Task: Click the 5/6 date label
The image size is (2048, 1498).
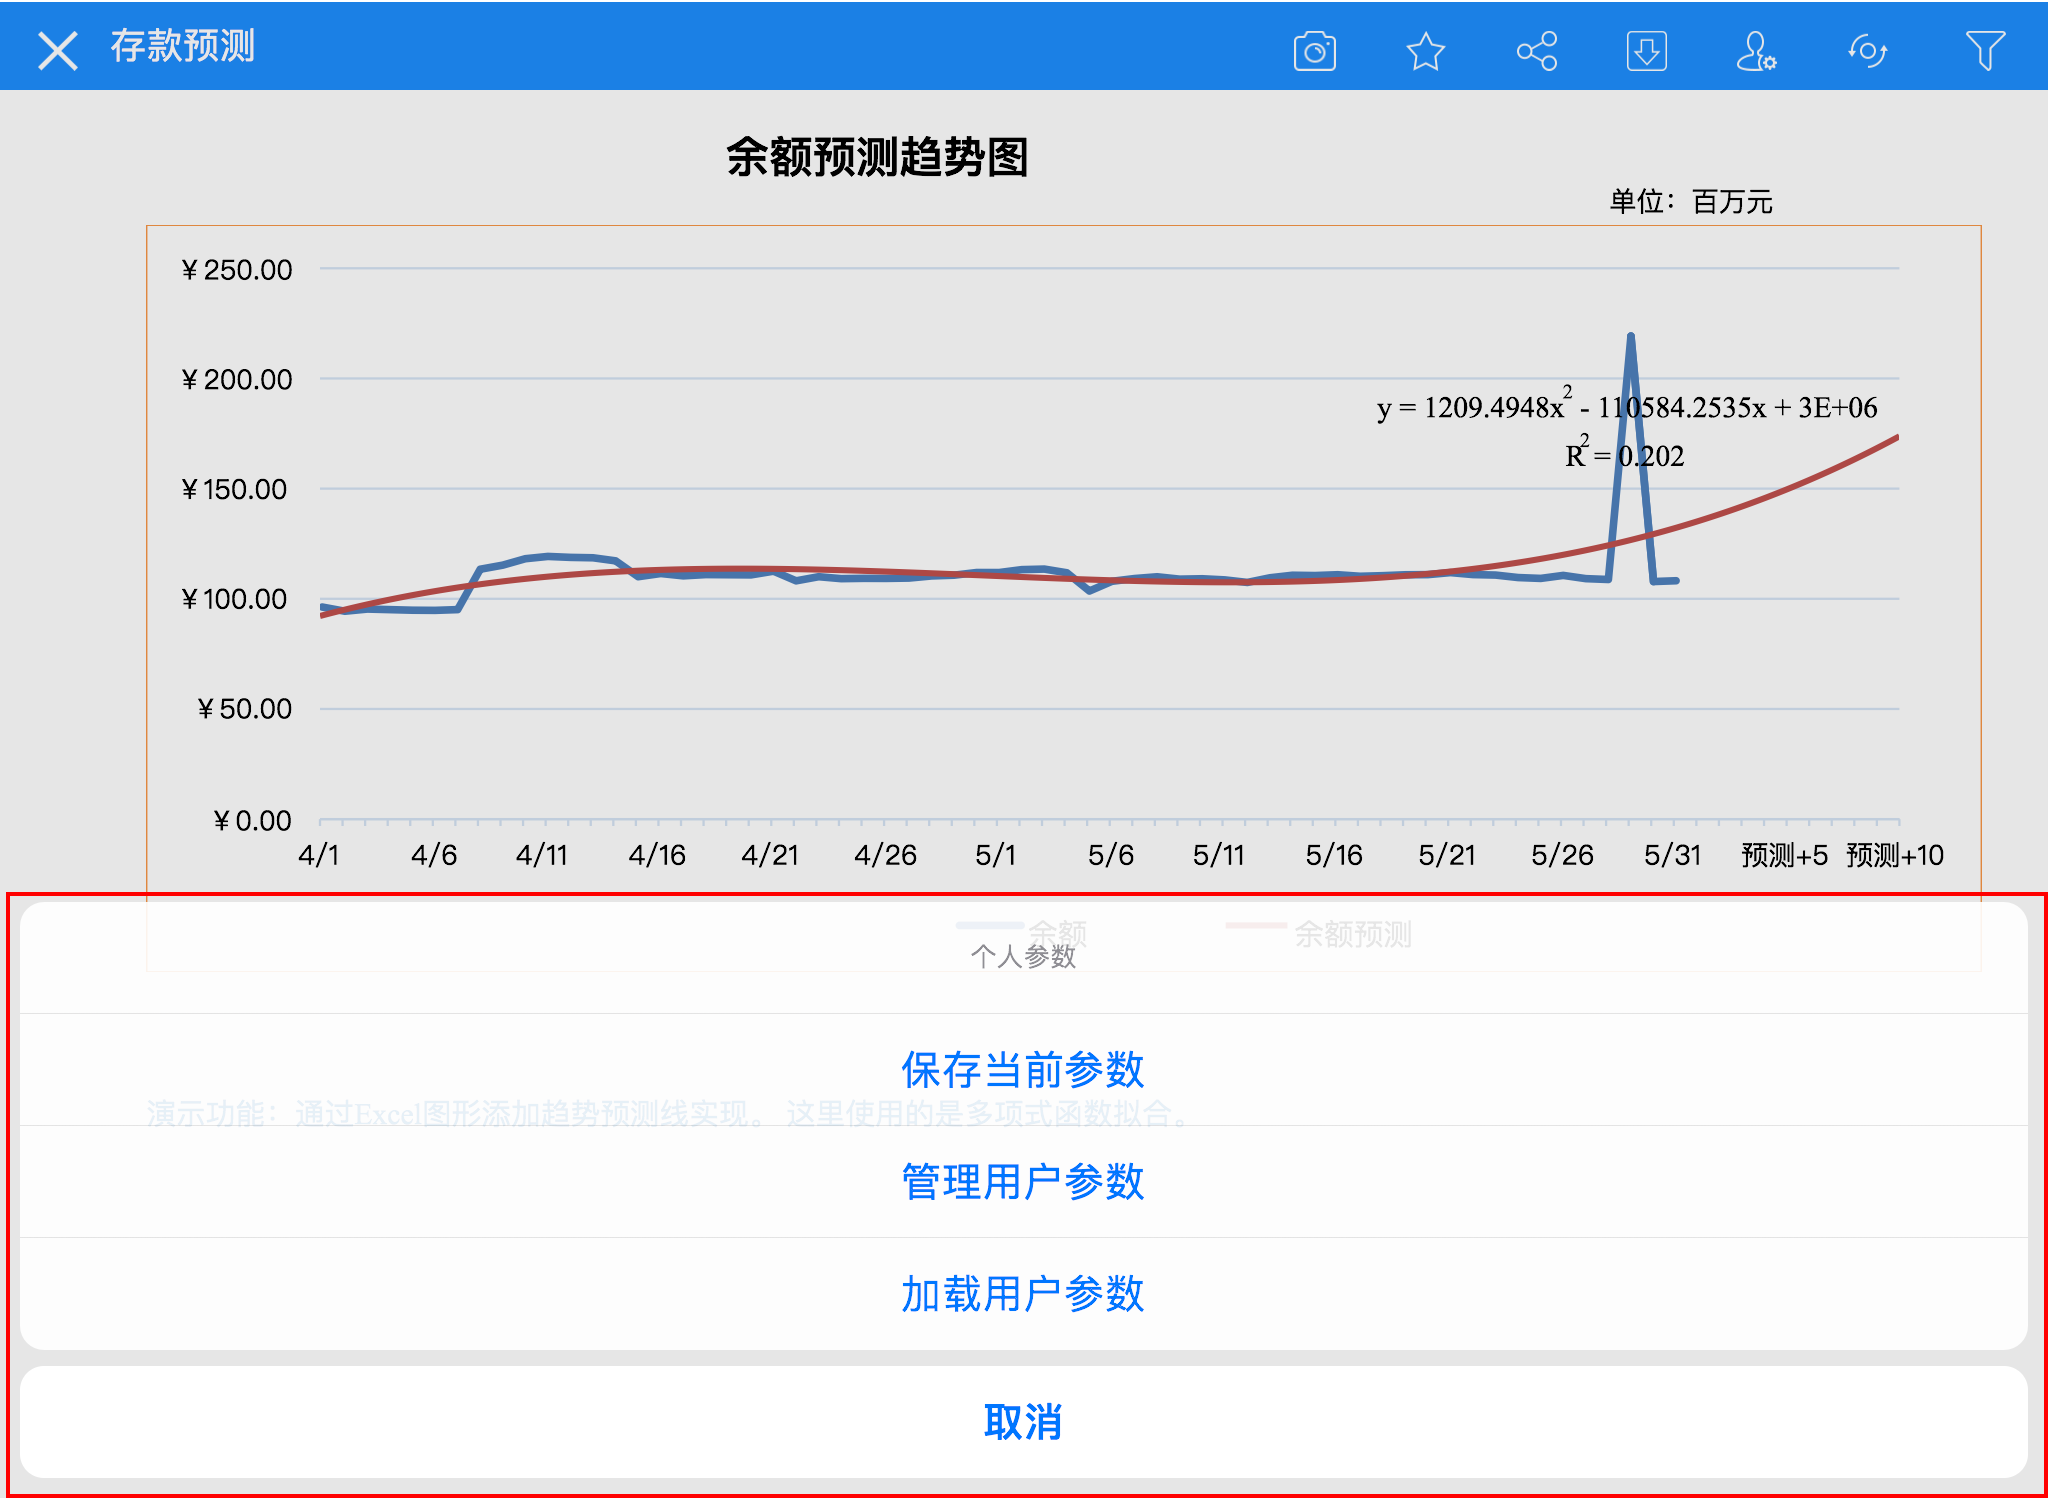Action: pyautogui.click(x=1111, y=855)
